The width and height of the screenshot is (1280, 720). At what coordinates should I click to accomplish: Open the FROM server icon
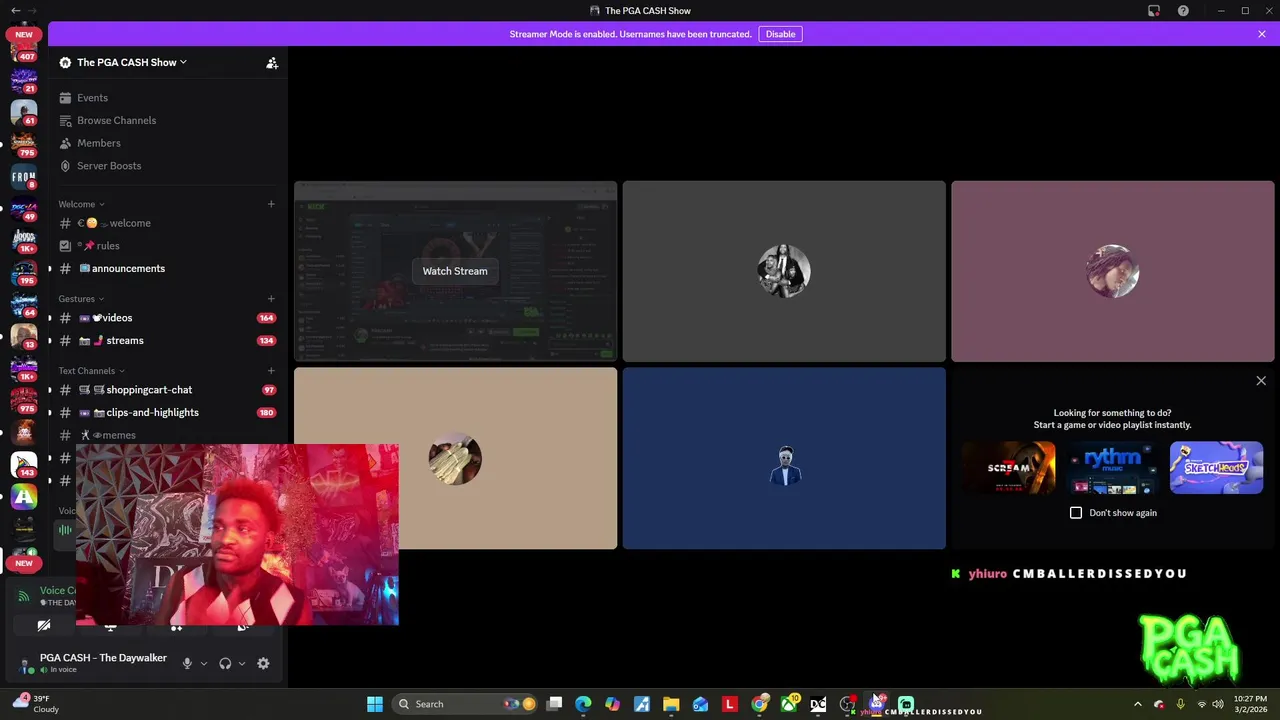coord(24,177)
